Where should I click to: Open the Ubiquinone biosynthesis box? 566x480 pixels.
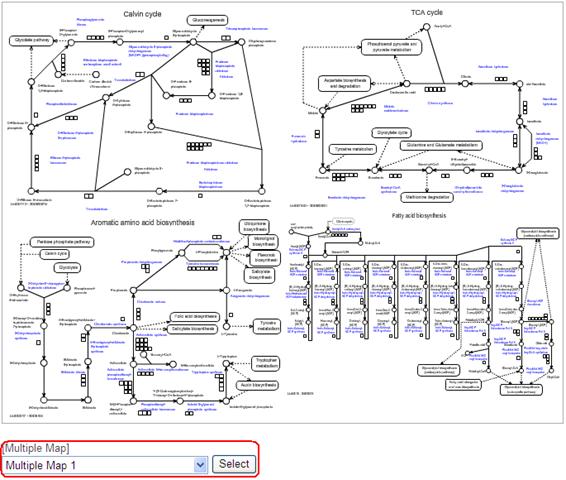click(255, 227)
